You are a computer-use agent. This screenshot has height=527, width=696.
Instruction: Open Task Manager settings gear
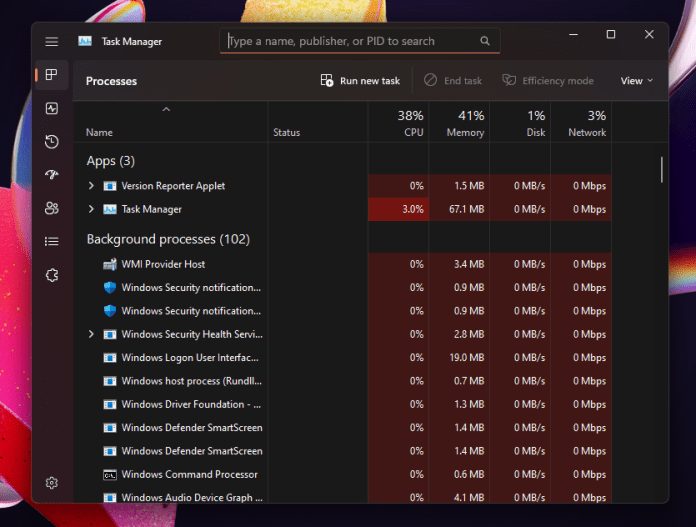tap(51, 483)
